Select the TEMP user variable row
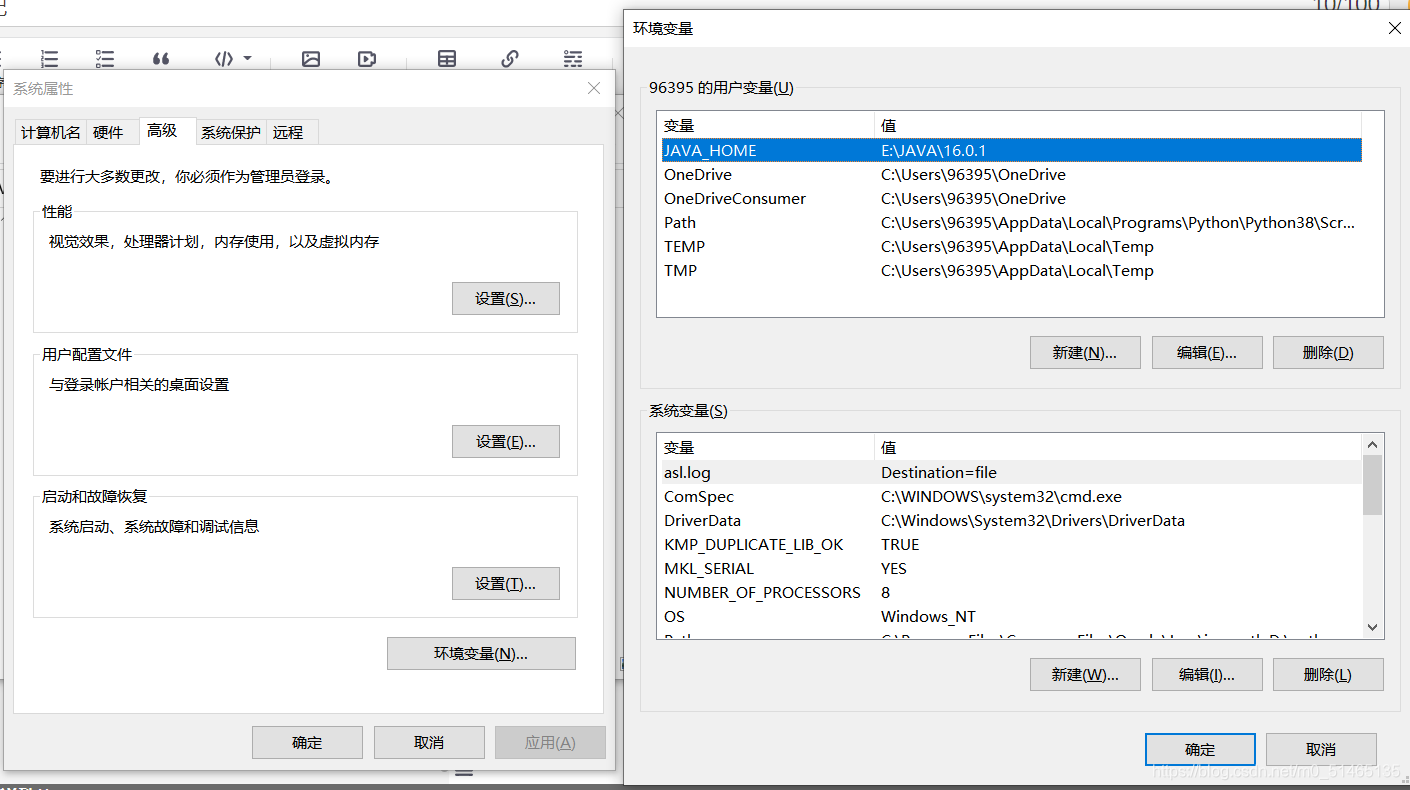 point(1011,247)
